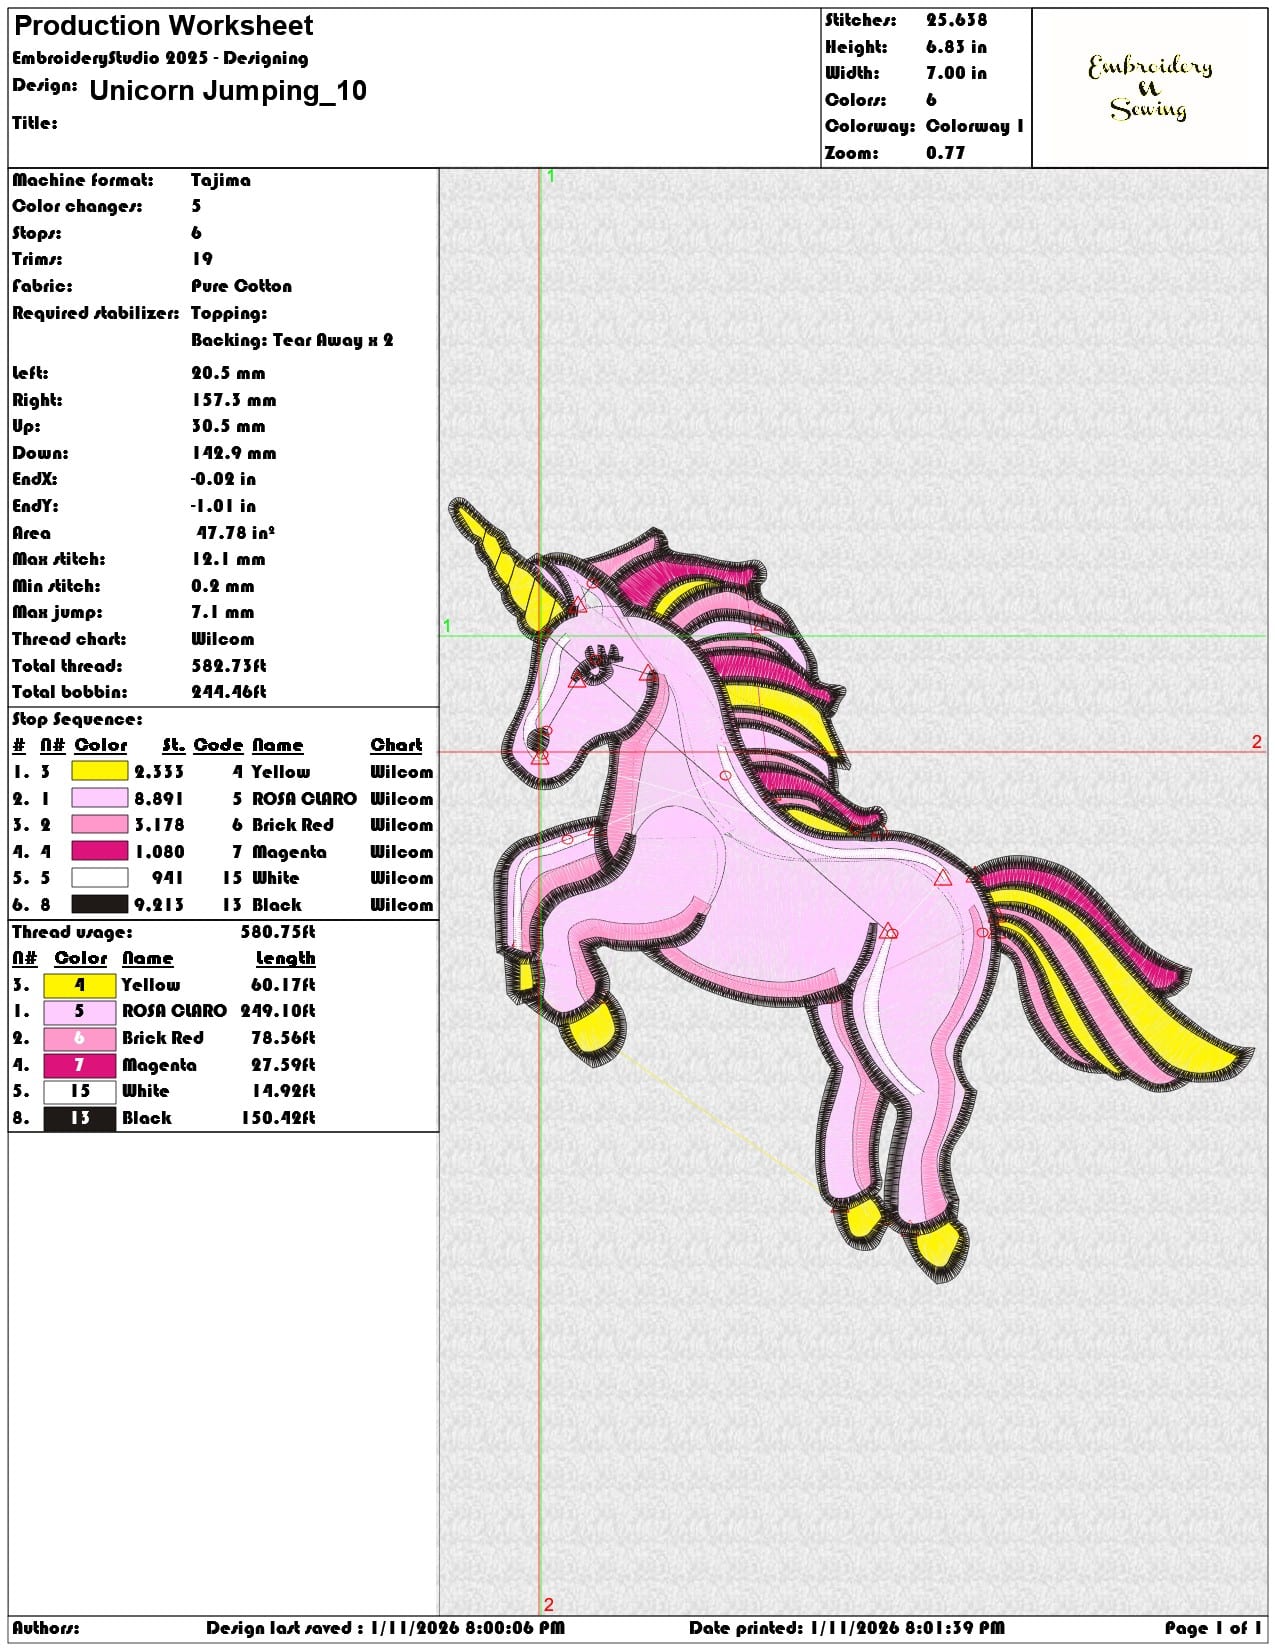This screenshot has height=1650, width=1275.
Task: Click the Yellow swatch in Stop Sequence
Action: tap(100, 771)
